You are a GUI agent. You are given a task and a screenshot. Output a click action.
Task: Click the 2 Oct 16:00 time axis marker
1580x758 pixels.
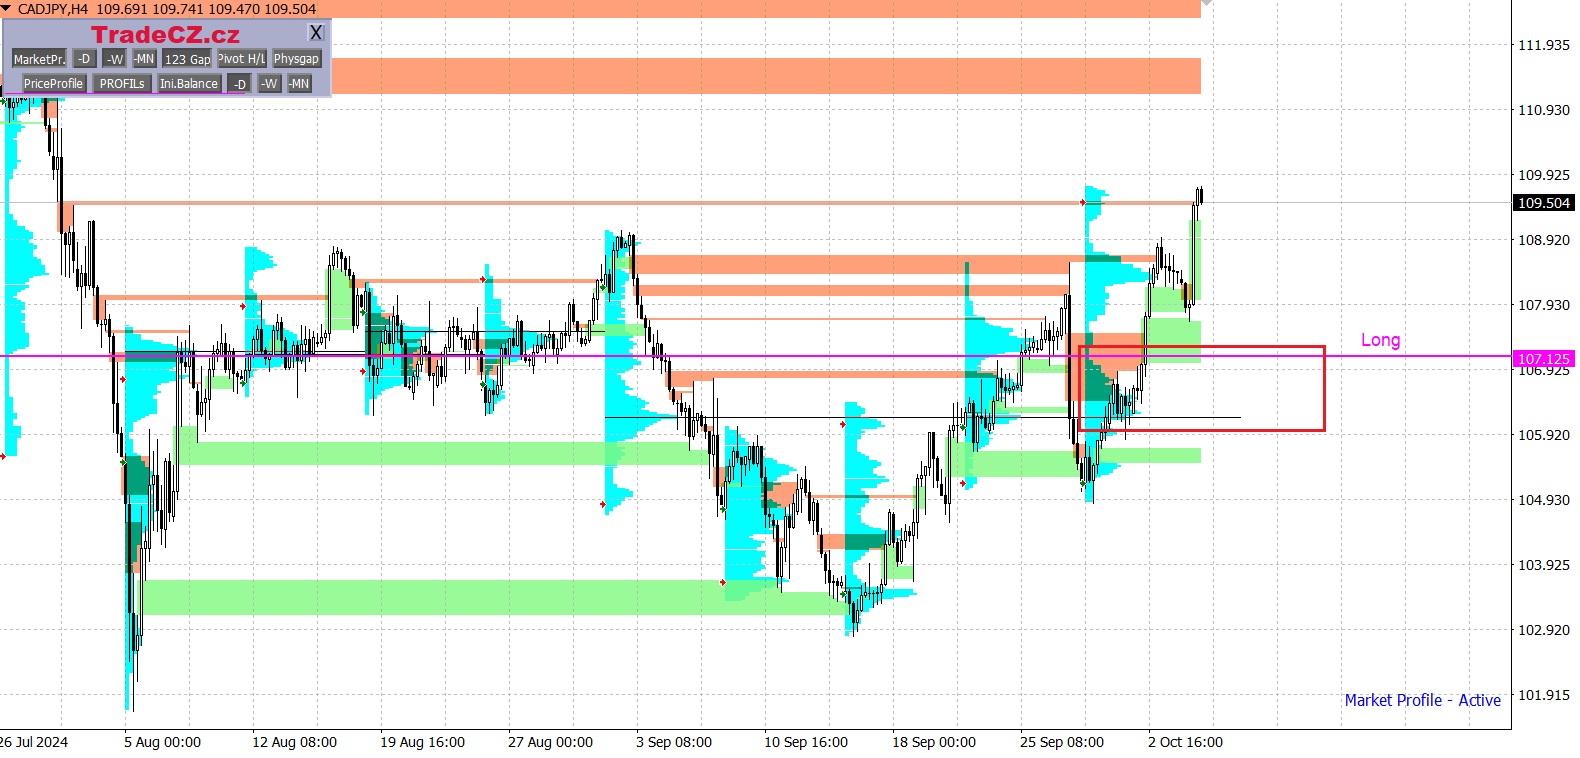tap(1185, 742)
